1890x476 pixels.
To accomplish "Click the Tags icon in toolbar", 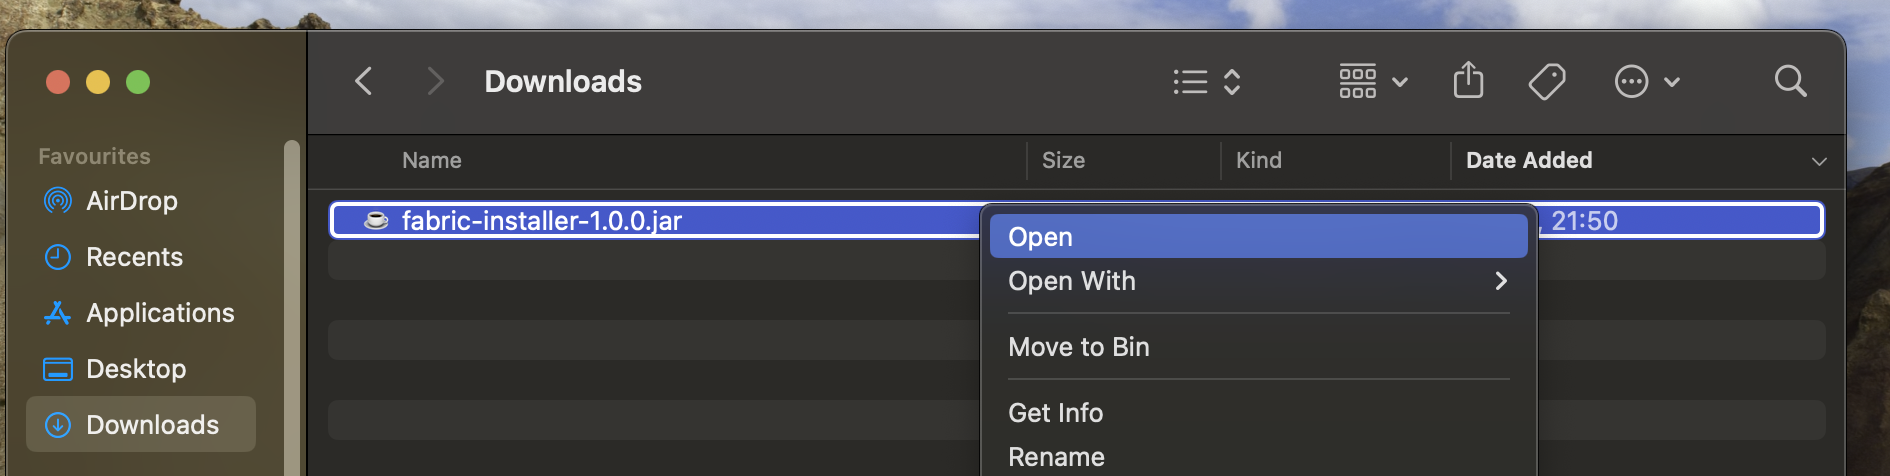I will pyautogui.click(x=1547, y=81).
